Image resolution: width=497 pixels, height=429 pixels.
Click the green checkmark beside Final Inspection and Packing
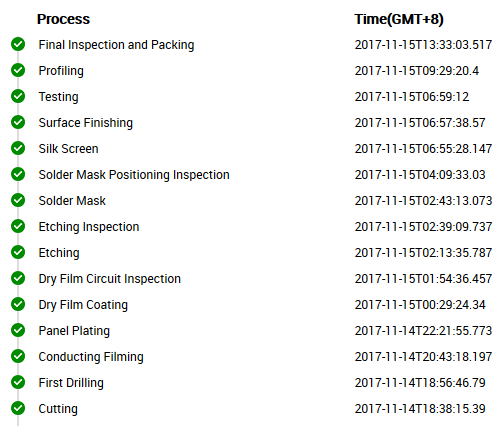click(x=18, y=44)
